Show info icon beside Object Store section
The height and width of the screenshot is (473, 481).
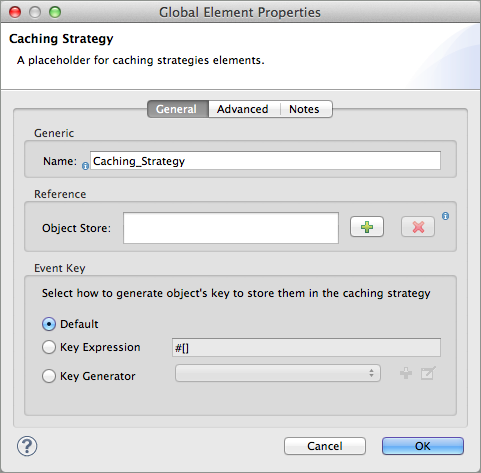point(445,216)
